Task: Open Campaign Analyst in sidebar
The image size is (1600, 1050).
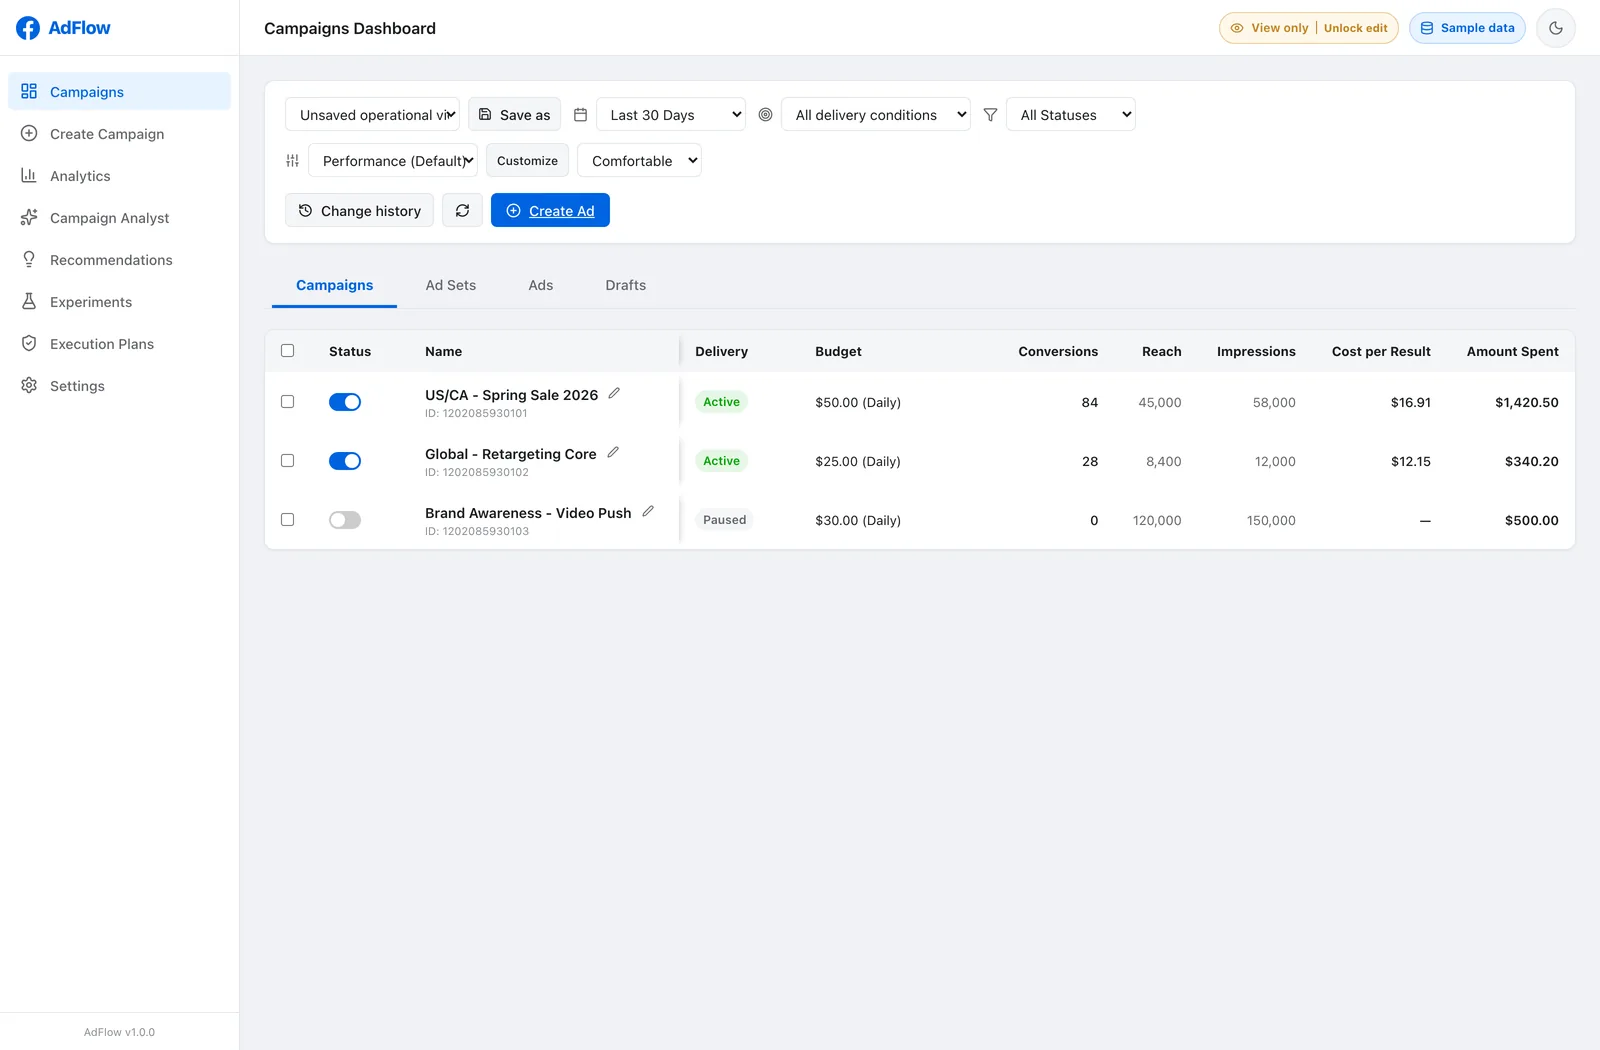Action: coord(119,218)
